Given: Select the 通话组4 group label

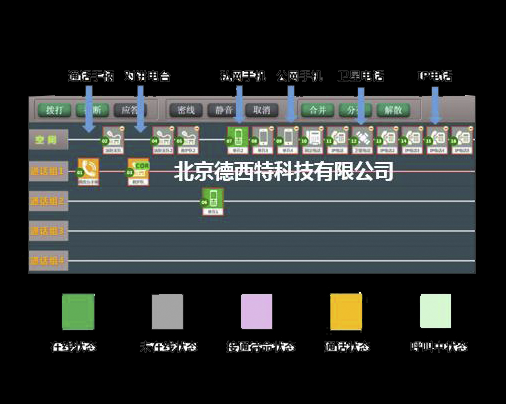Looking at the screenshot, I should click(48, 261).
